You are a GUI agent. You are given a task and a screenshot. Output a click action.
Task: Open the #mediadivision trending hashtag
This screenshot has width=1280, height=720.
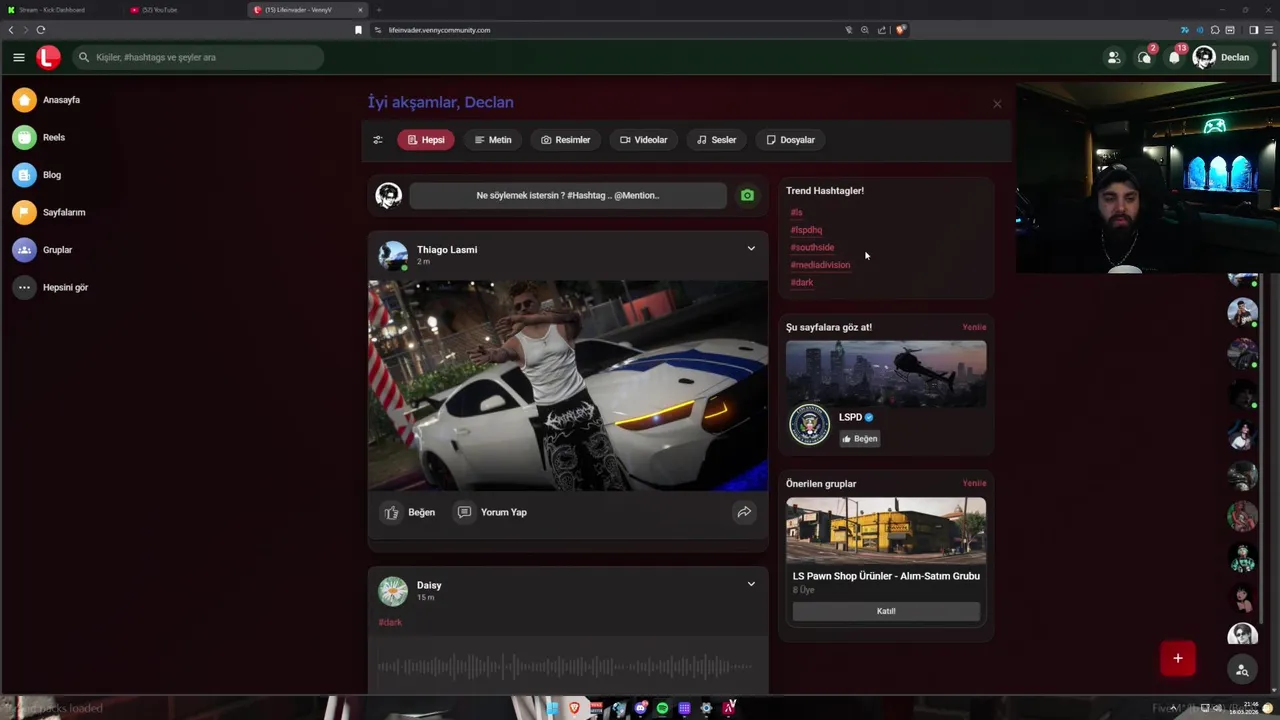[x=820, y=265]
